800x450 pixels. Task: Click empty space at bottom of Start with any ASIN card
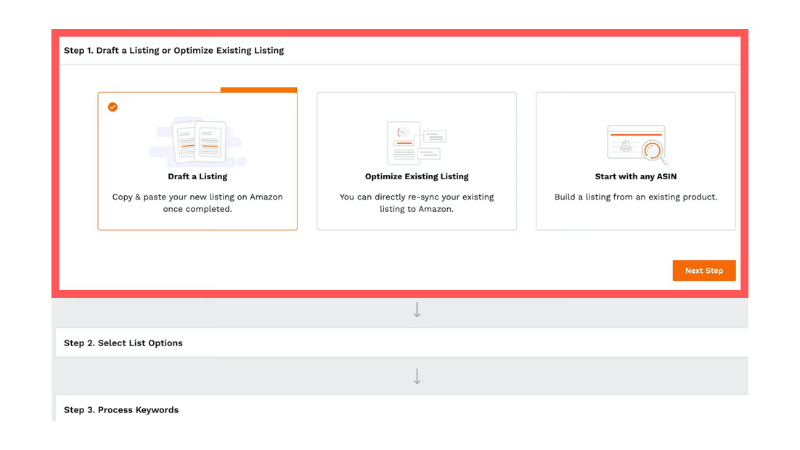point(635,218)
